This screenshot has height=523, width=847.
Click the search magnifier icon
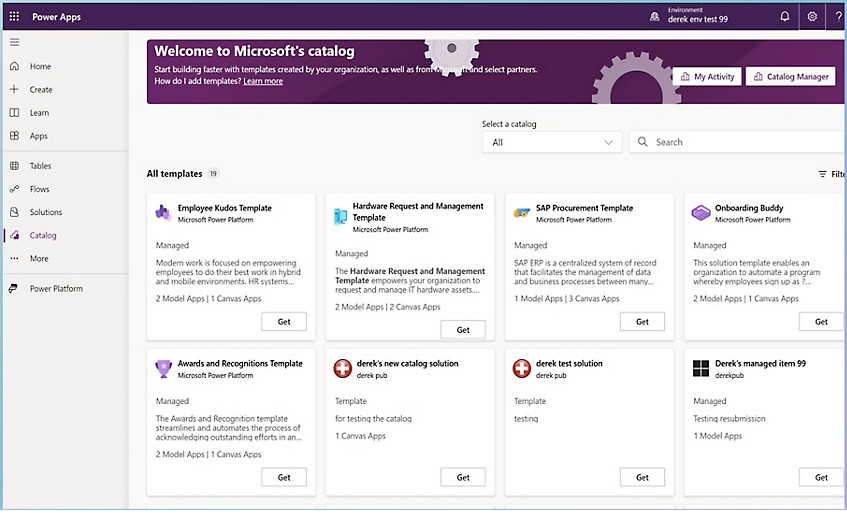pos(642,142)
